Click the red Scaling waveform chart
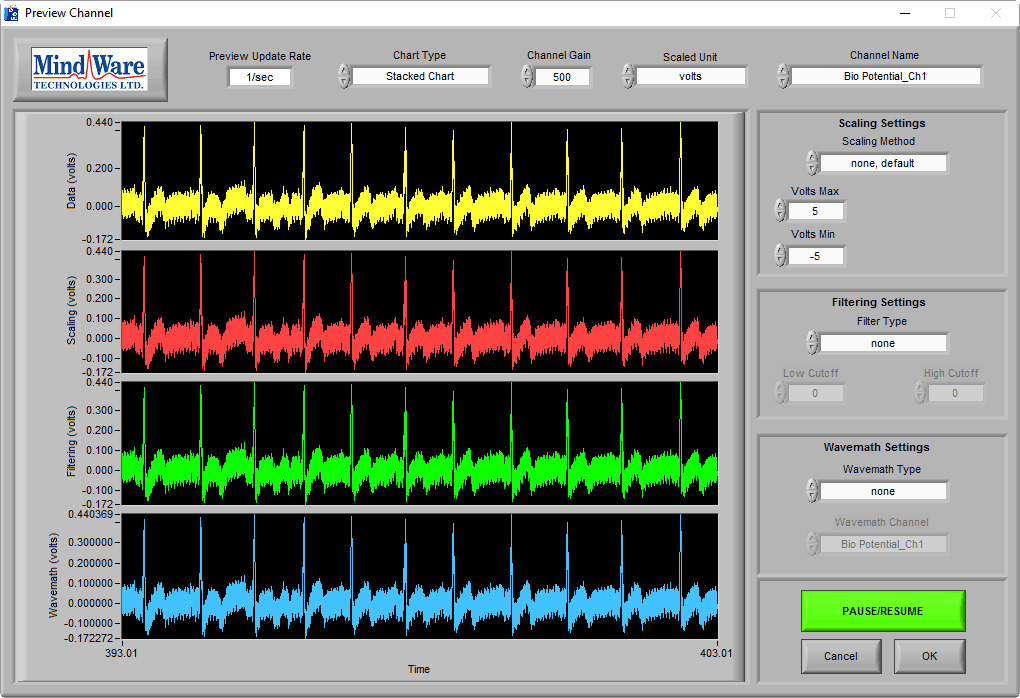The width and height of the screenshot is (1020, 698). click(x=420, y=312)
